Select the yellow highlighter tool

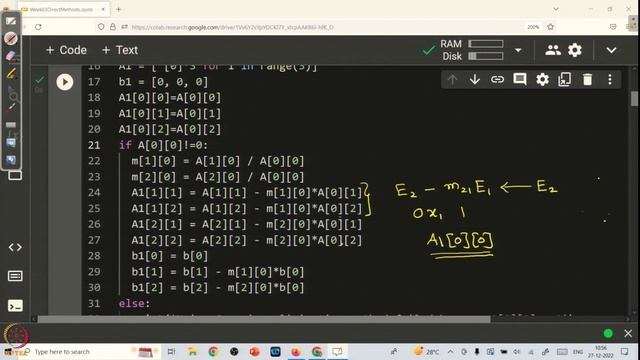click(x=11, y=74)
